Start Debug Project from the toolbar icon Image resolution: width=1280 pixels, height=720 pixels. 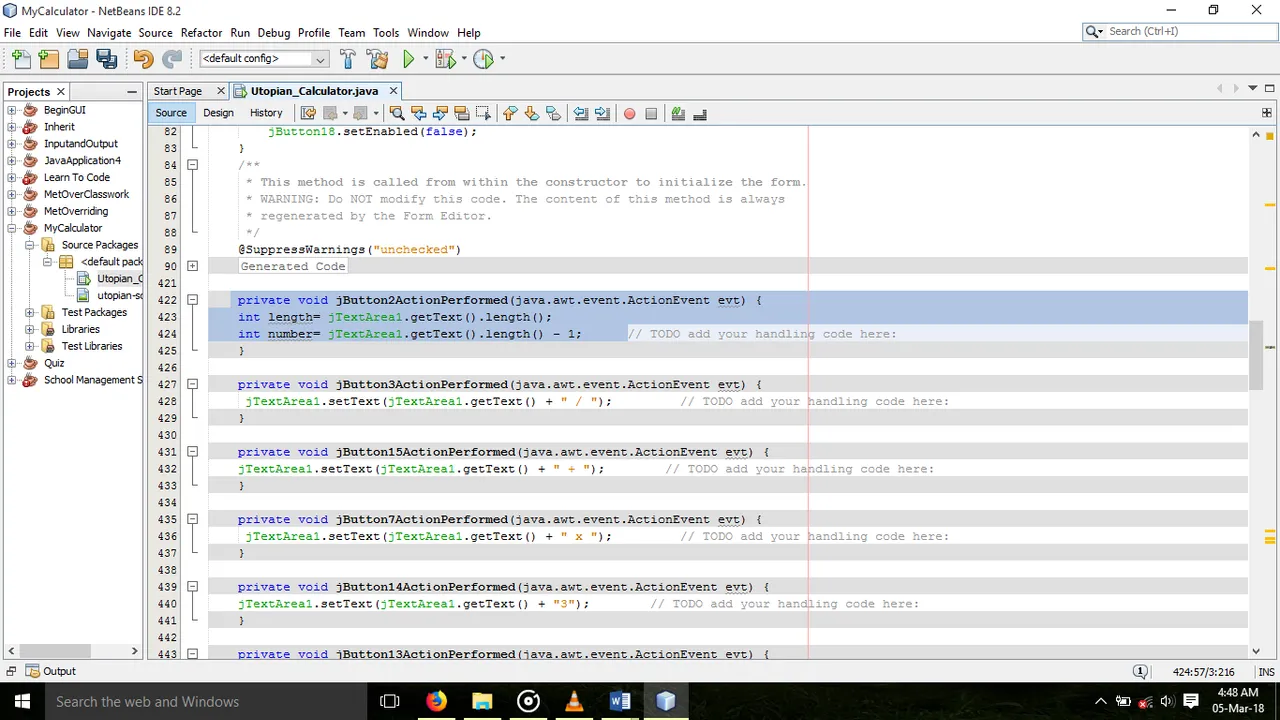pos(444,59)
